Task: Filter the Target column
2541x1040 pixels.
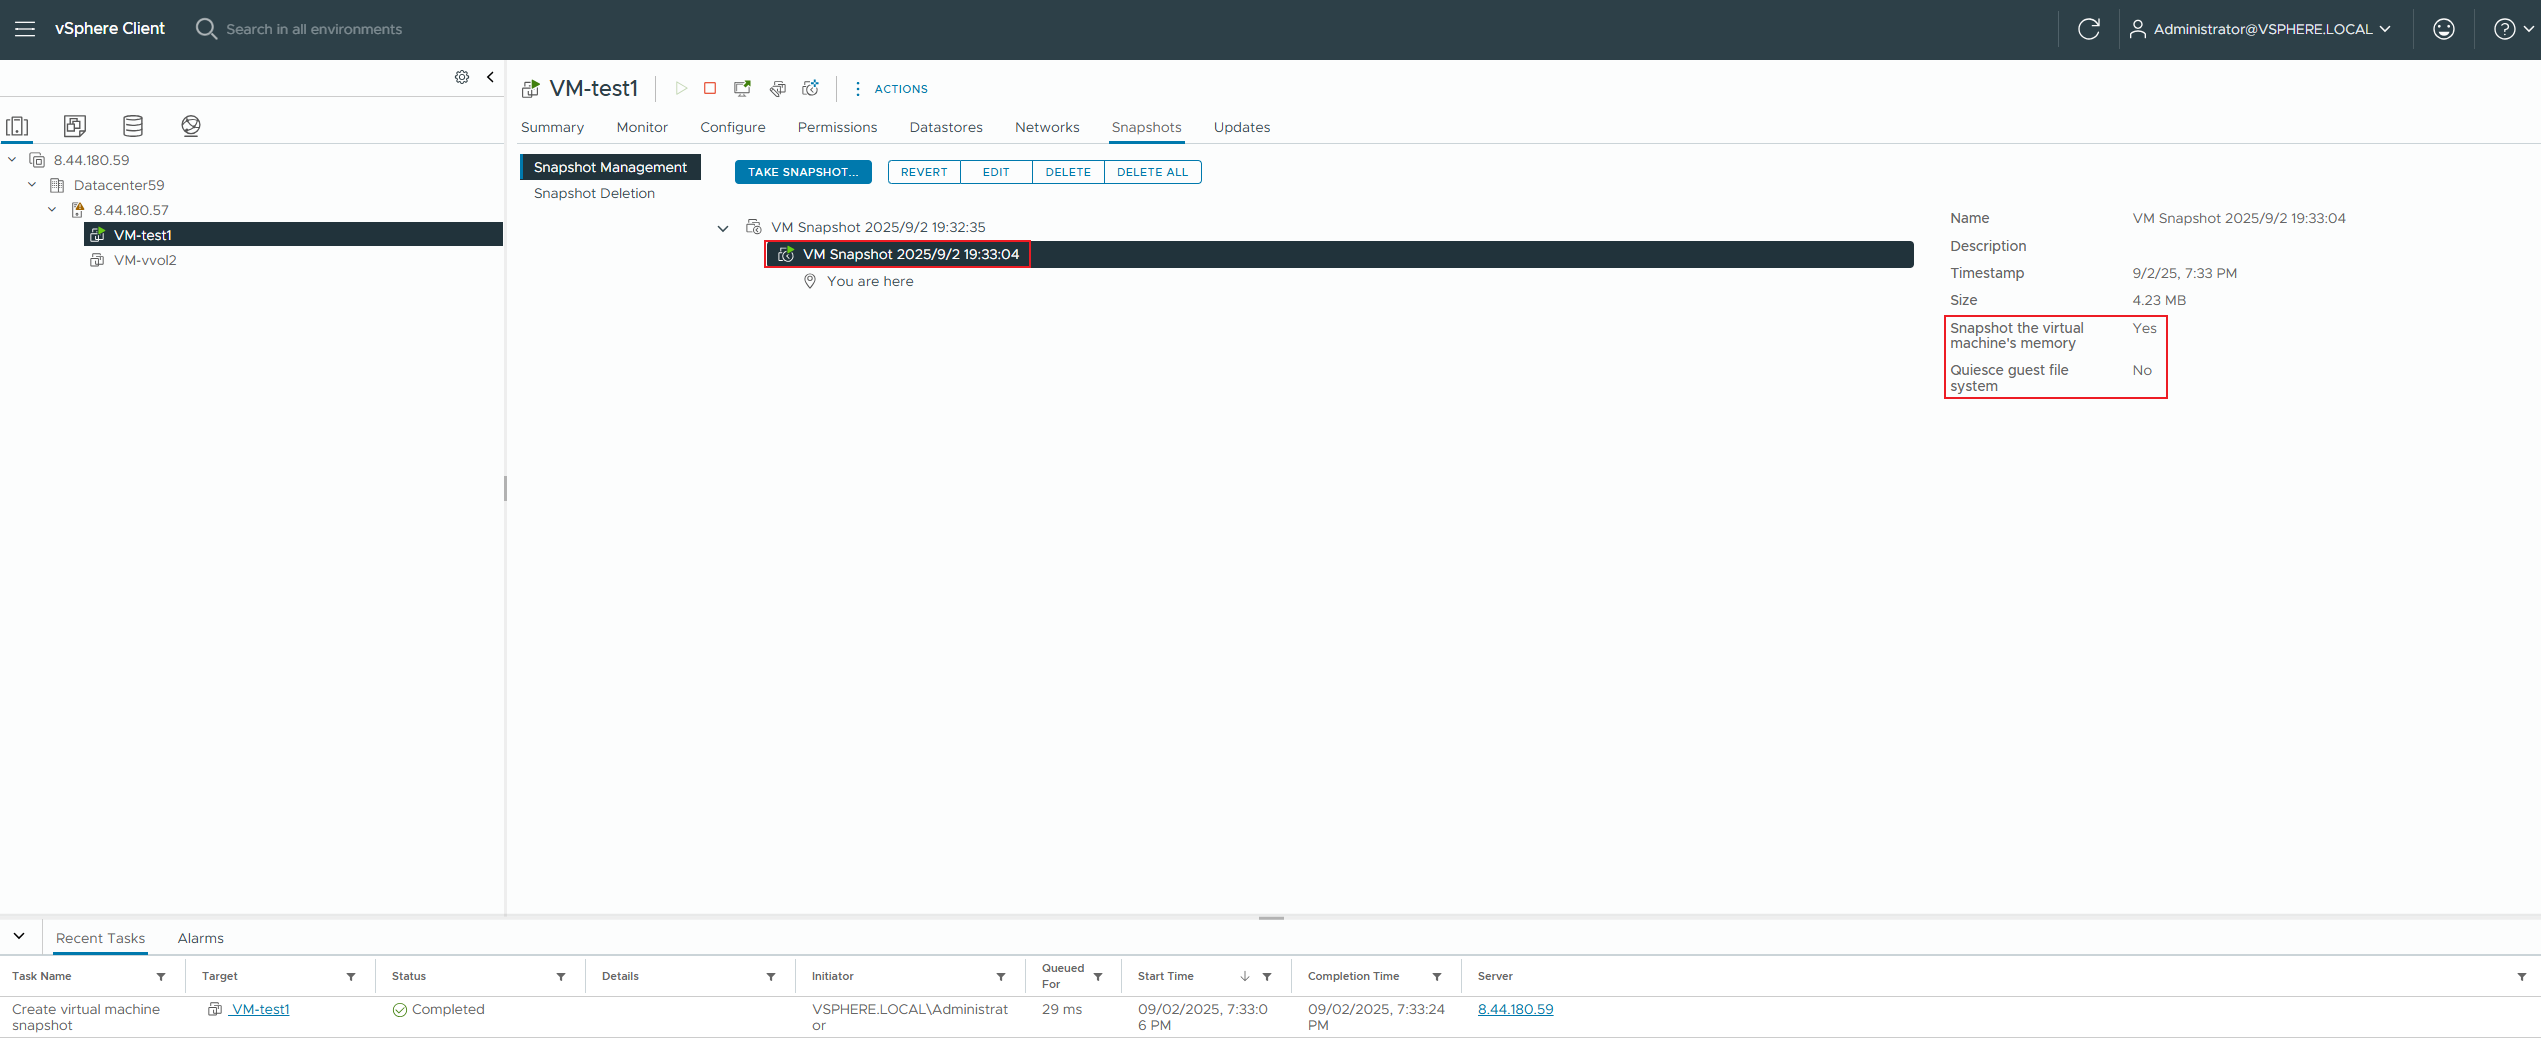Action: click(x=351, y=977)
